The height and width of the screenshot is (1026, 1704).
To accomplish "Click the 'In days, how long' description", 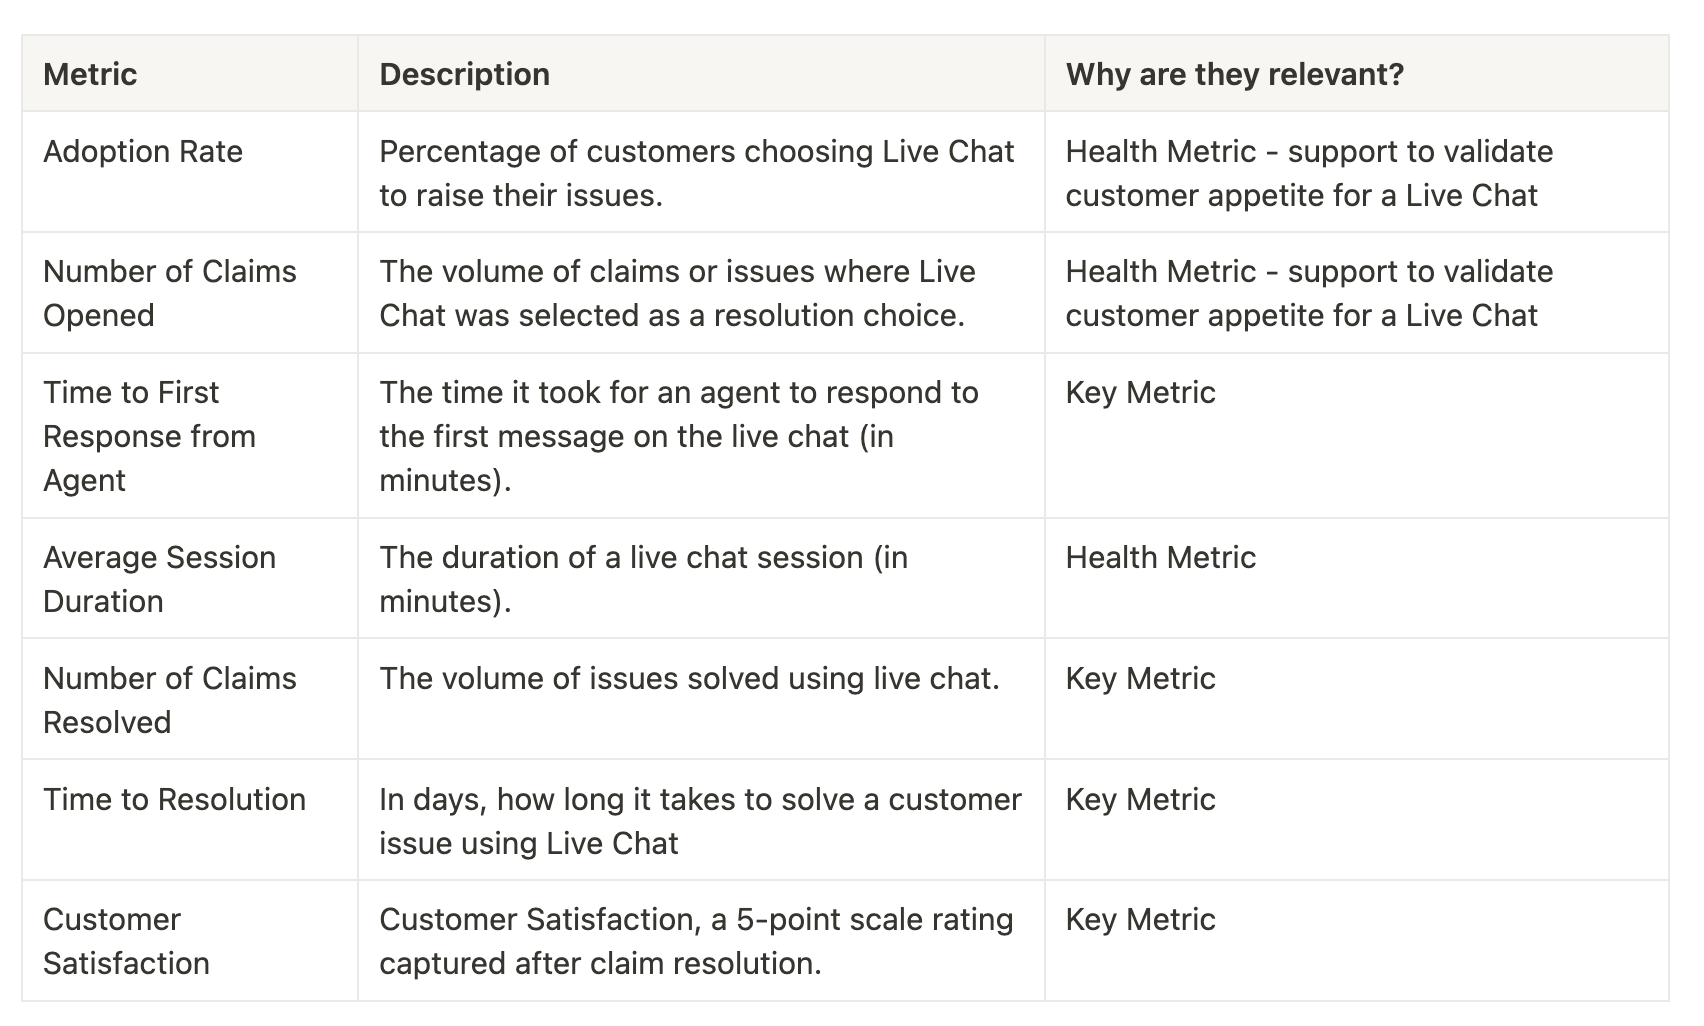I will pos(701,821).
